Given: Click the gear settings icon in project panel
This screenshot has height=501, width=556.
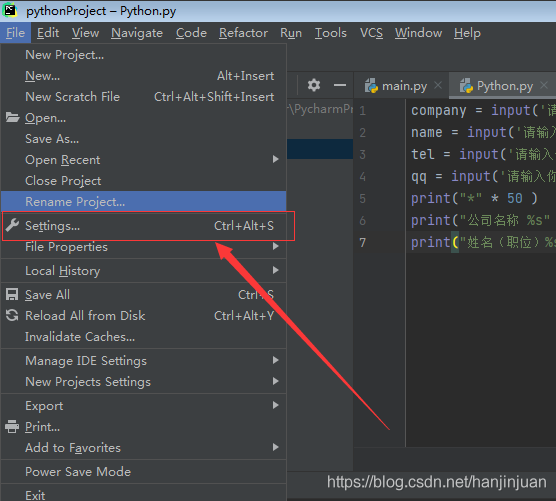Looking at the screenshot, I should coord(313,85).
